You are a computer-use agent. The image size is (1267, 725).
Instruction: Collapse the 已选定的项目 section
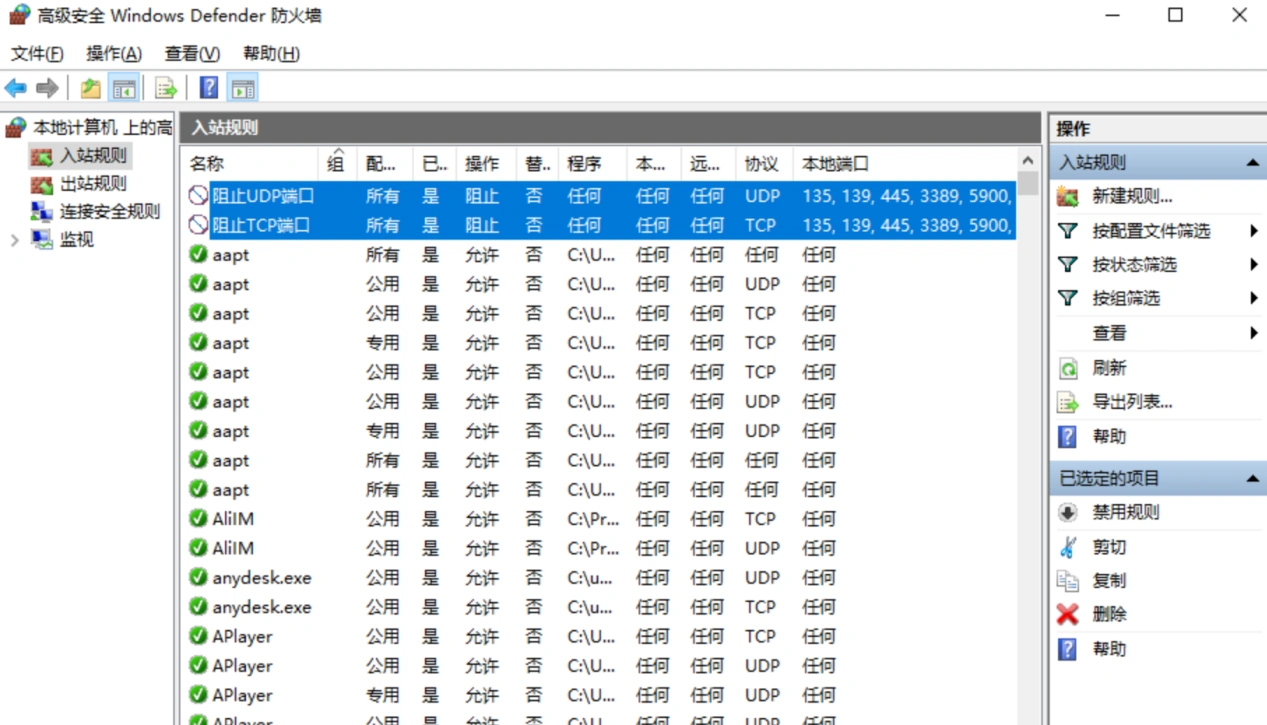point(1252,479)
